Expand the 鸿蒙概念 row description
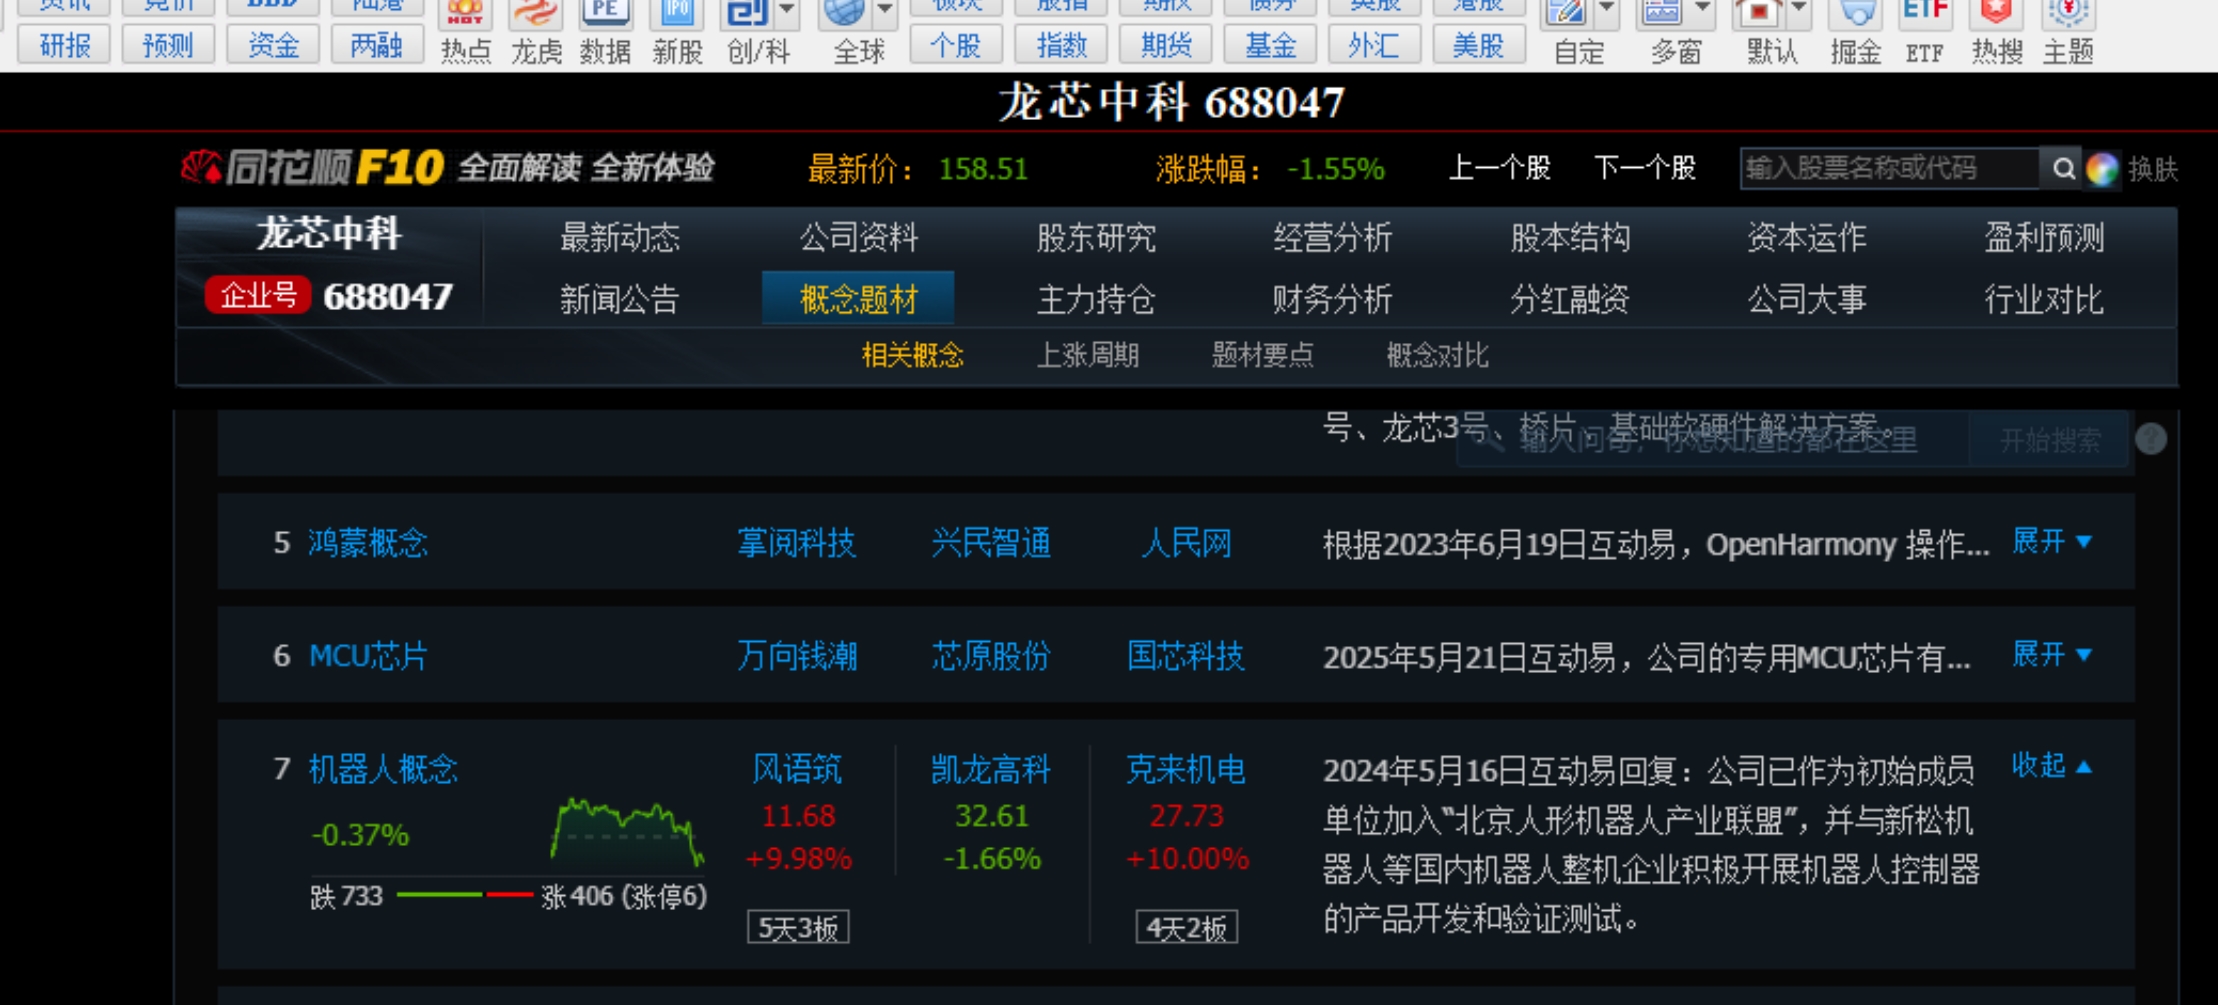 point(2052,542)
